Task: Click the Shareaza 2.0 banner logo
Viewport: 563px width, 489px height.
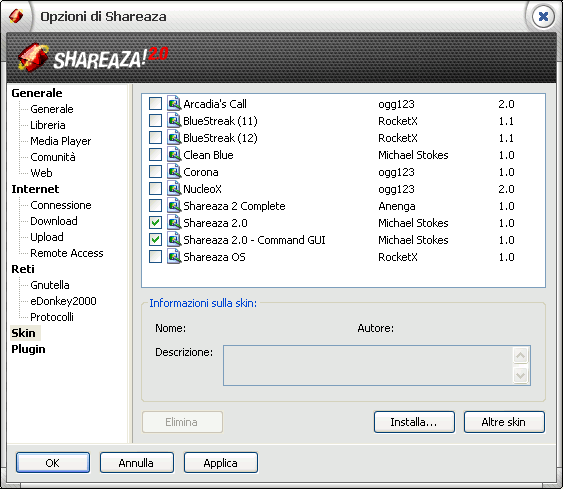Action: point(93,57)
